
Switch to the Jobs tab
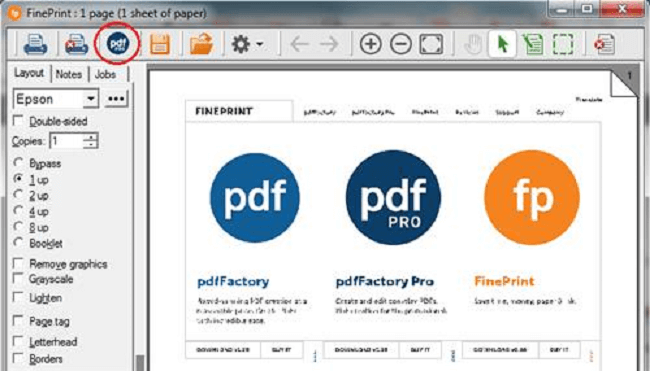tap(105, 74)
